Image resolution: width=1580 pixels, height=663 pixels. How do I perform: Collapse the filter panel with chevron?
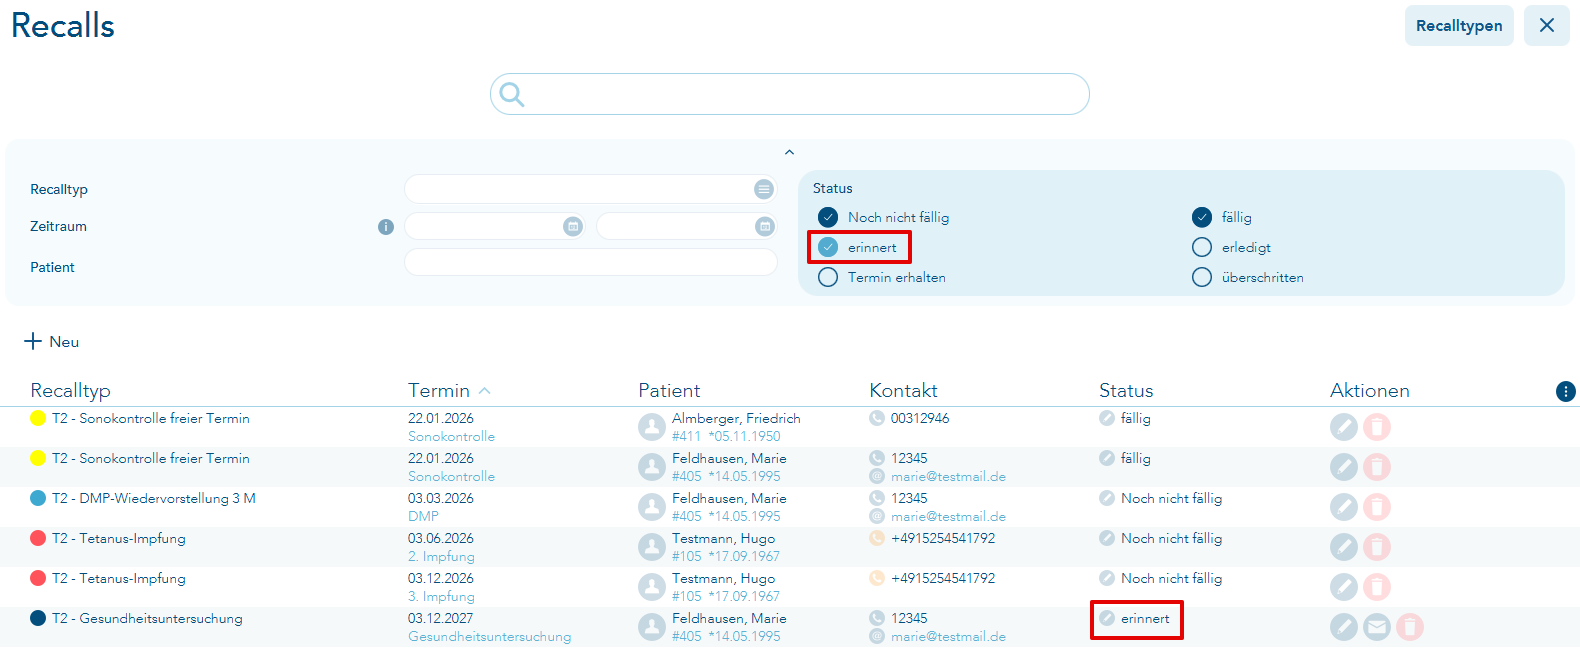[x=789, y=152]
